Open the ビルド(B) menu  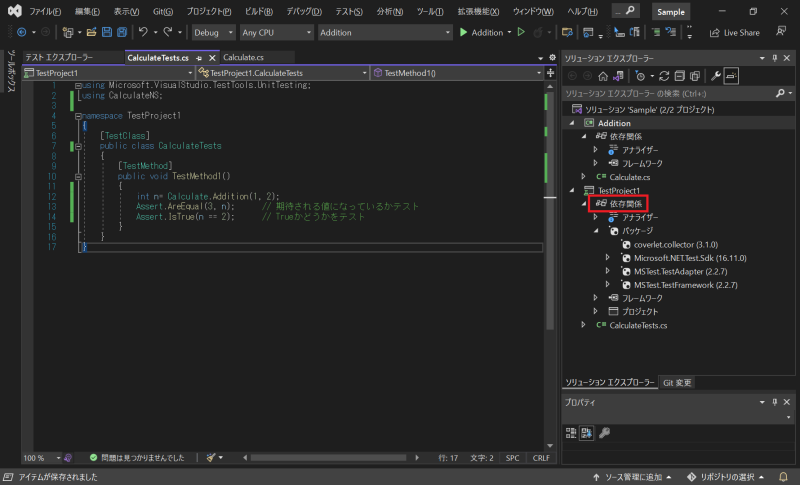(x=259, y=11)
